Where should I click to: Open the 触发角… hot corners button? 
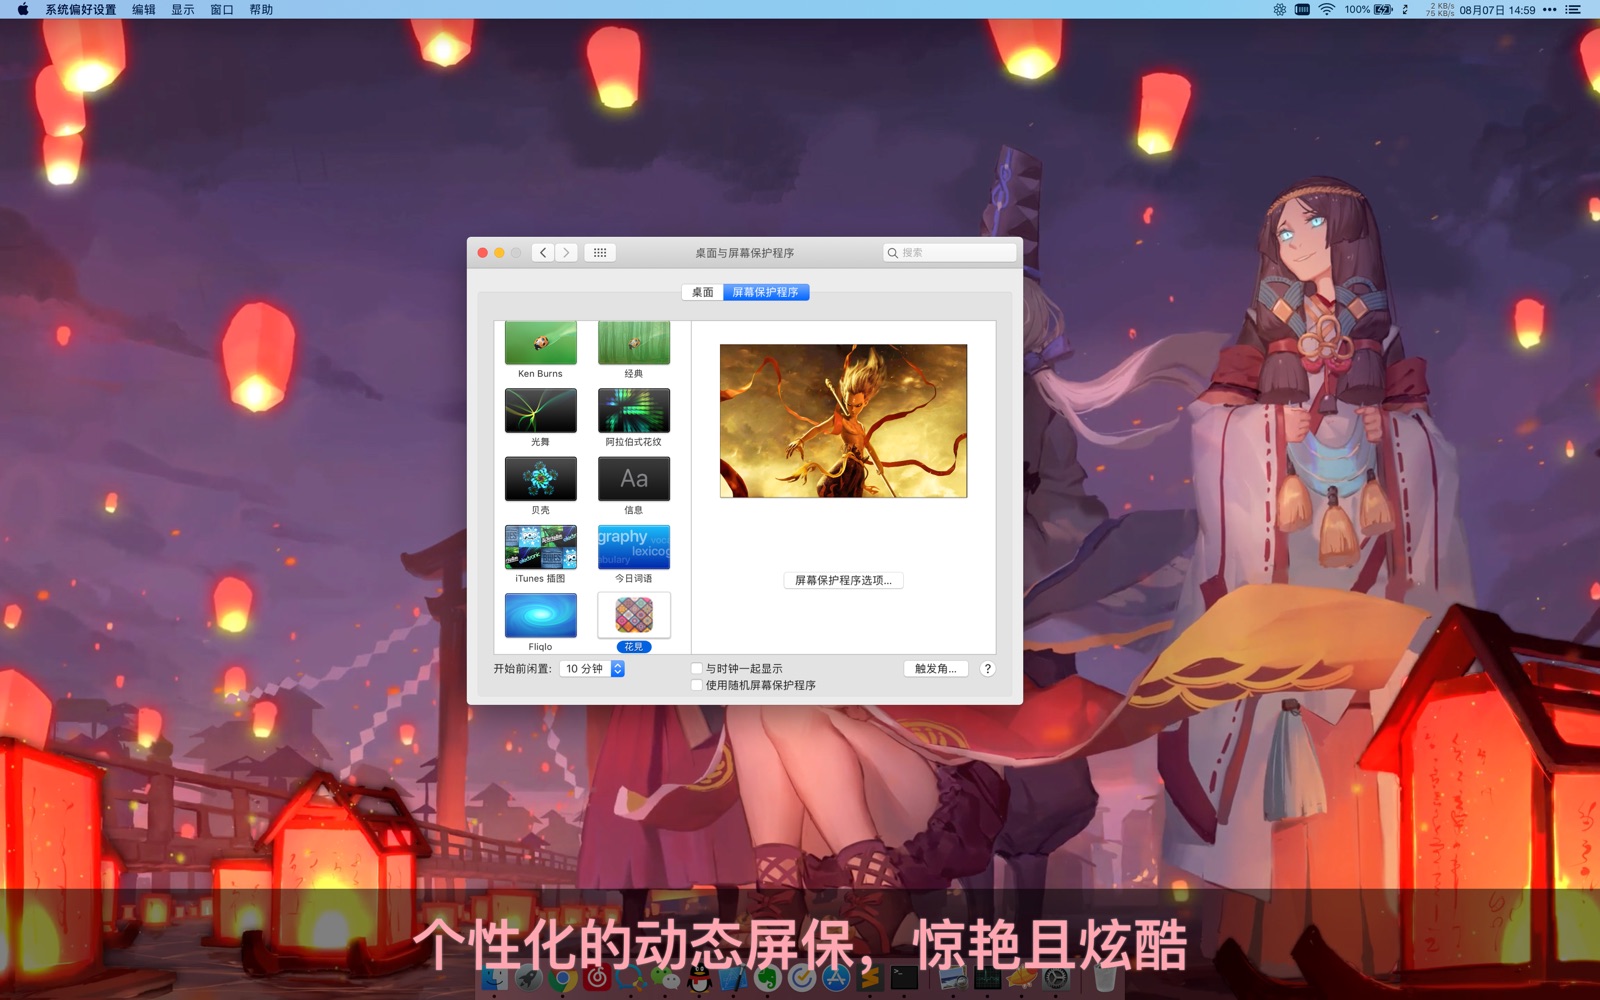(x=936, y=669)
